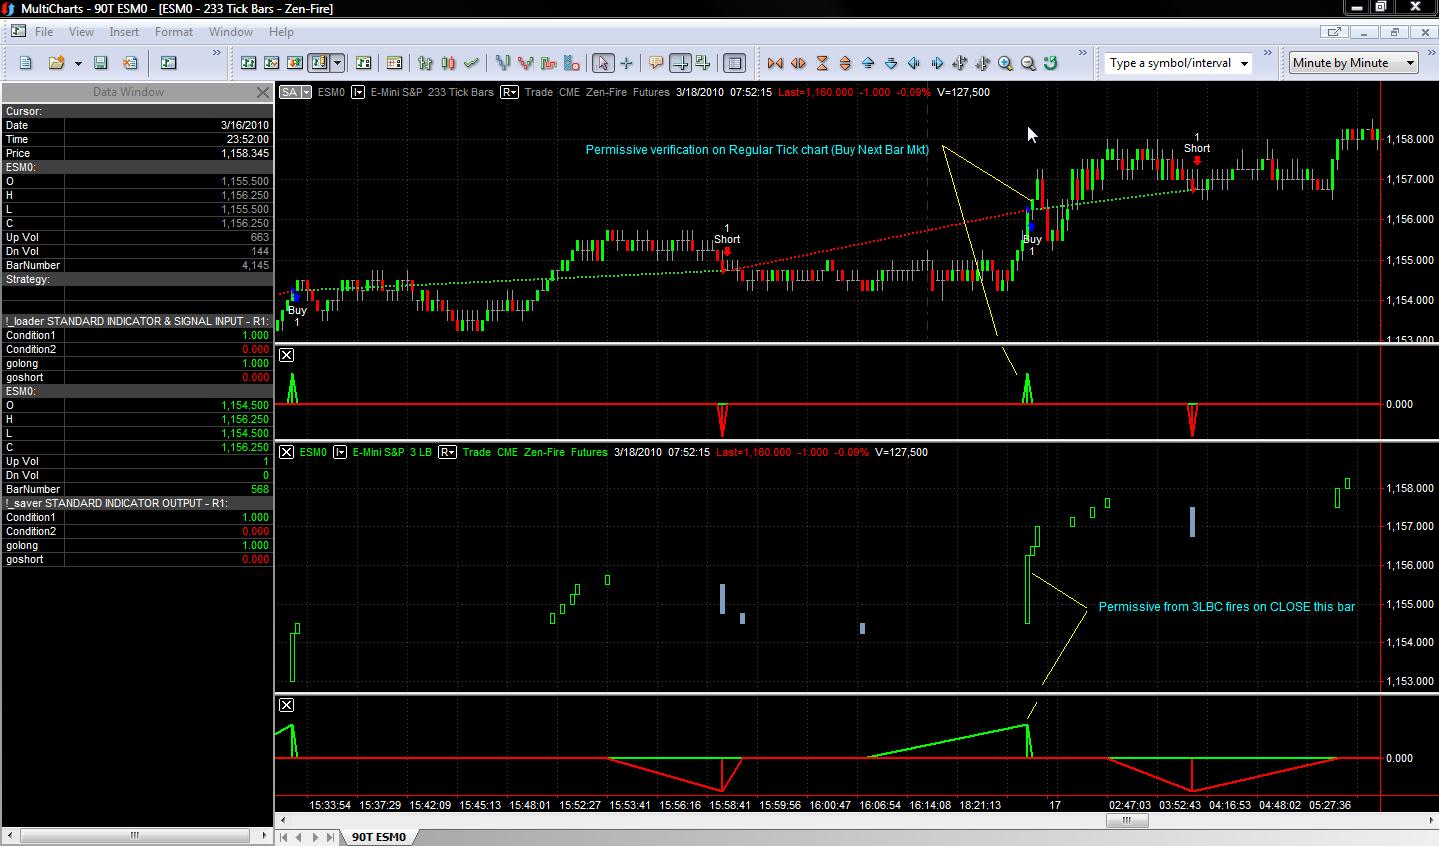Screen dimensions: 1439x846
Task: Switch to OHLC bar chart style
Action: pyautogui.click(x=425, y=63)
